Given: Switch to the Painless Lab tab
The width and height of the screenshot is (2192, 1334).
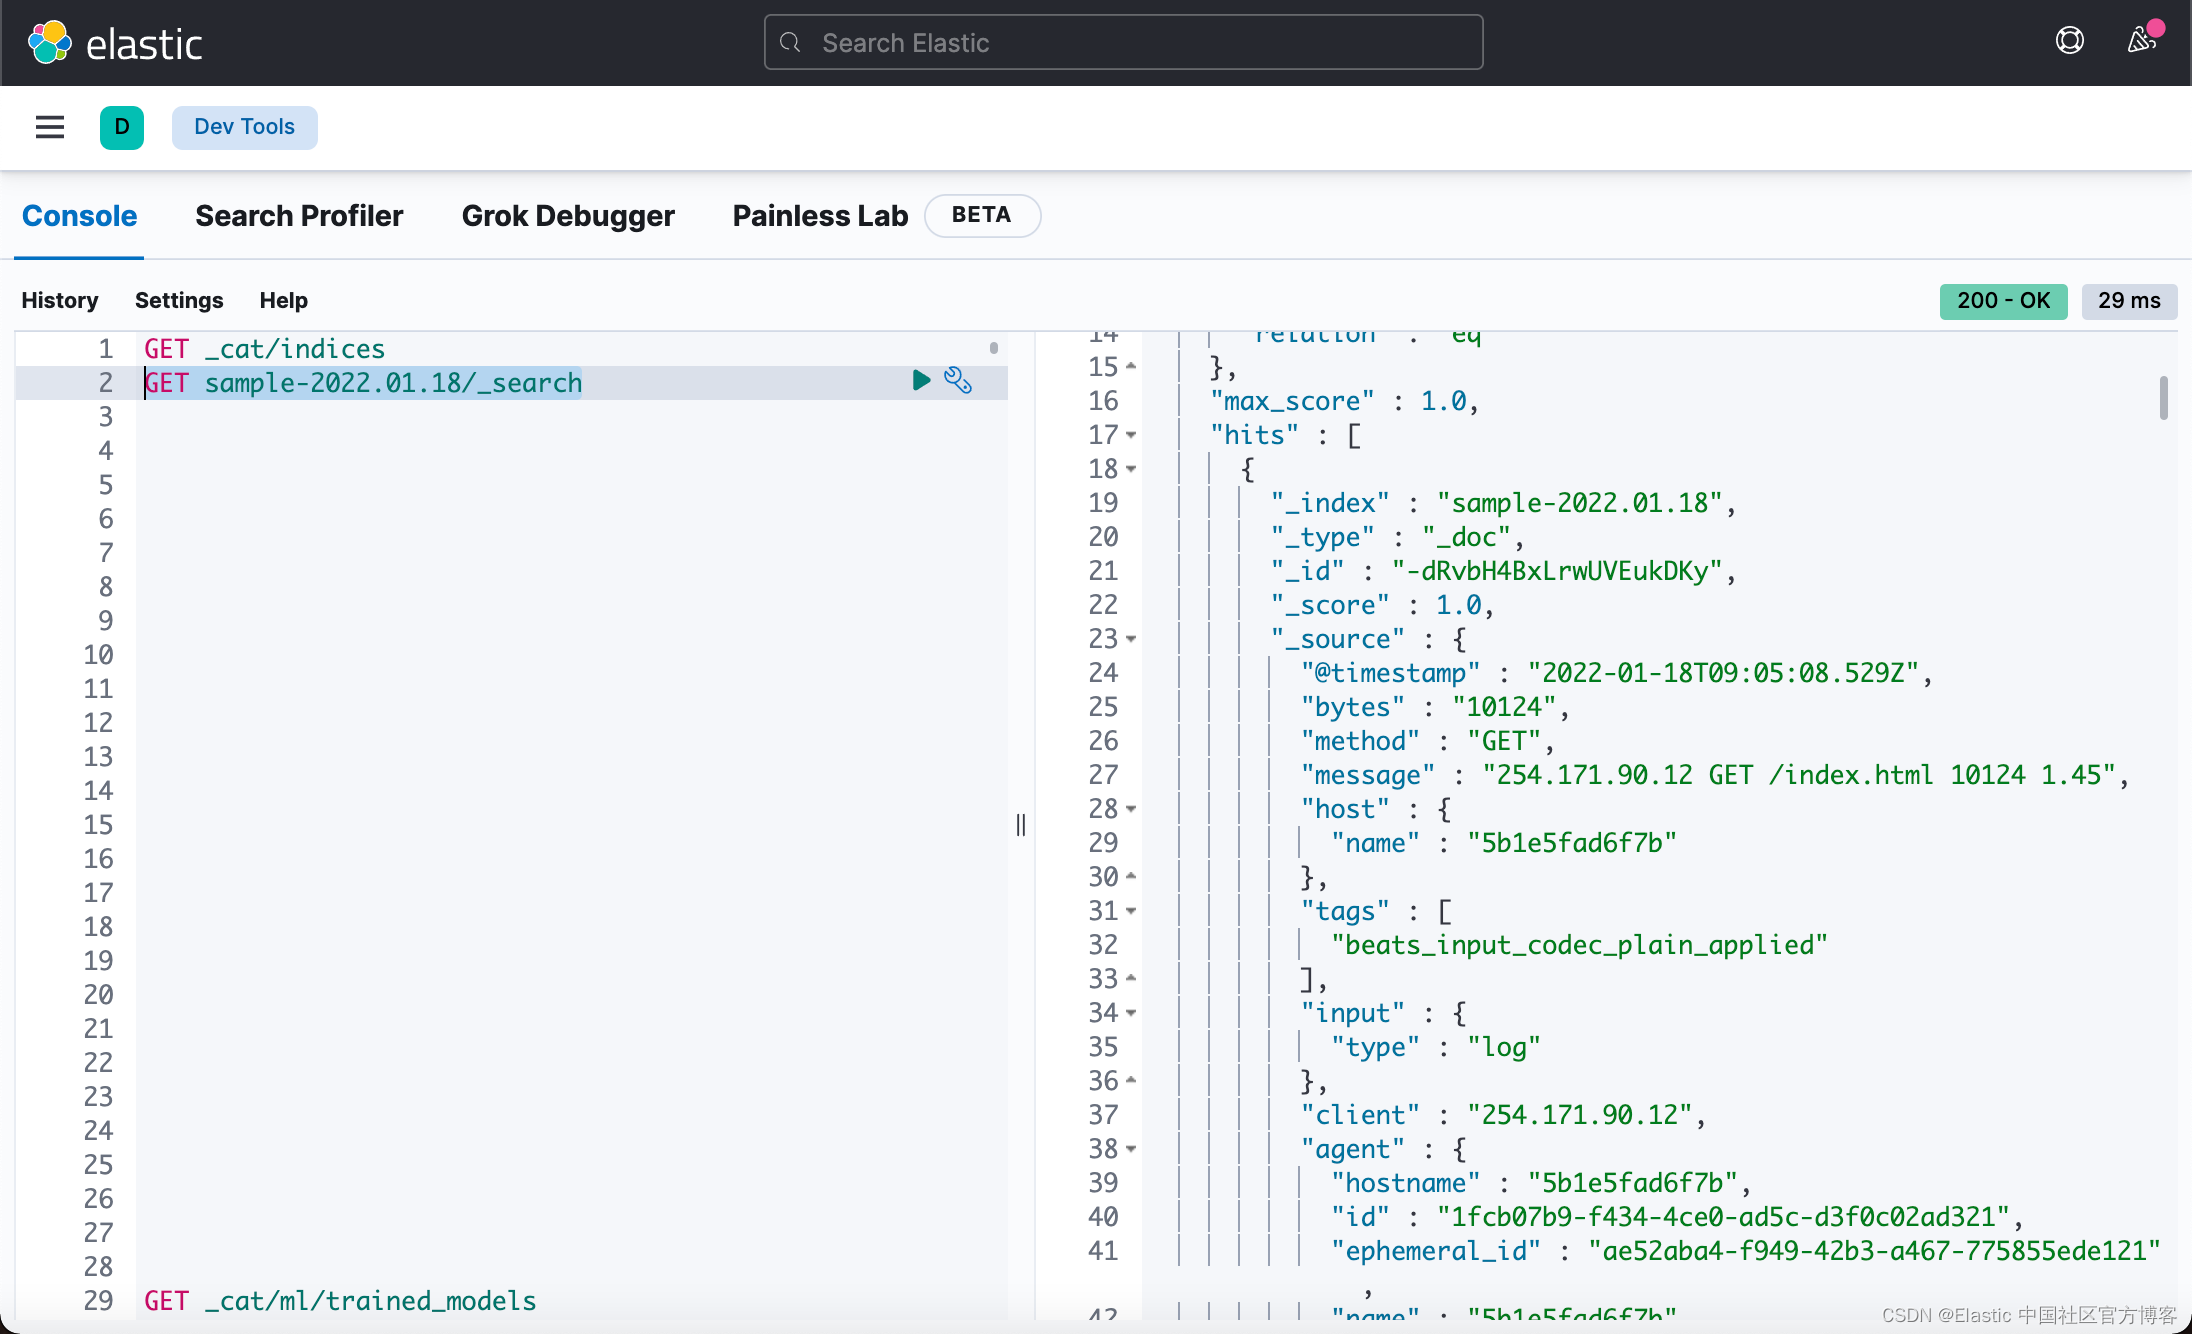Looking at the screenshot, I should (820, 216).
